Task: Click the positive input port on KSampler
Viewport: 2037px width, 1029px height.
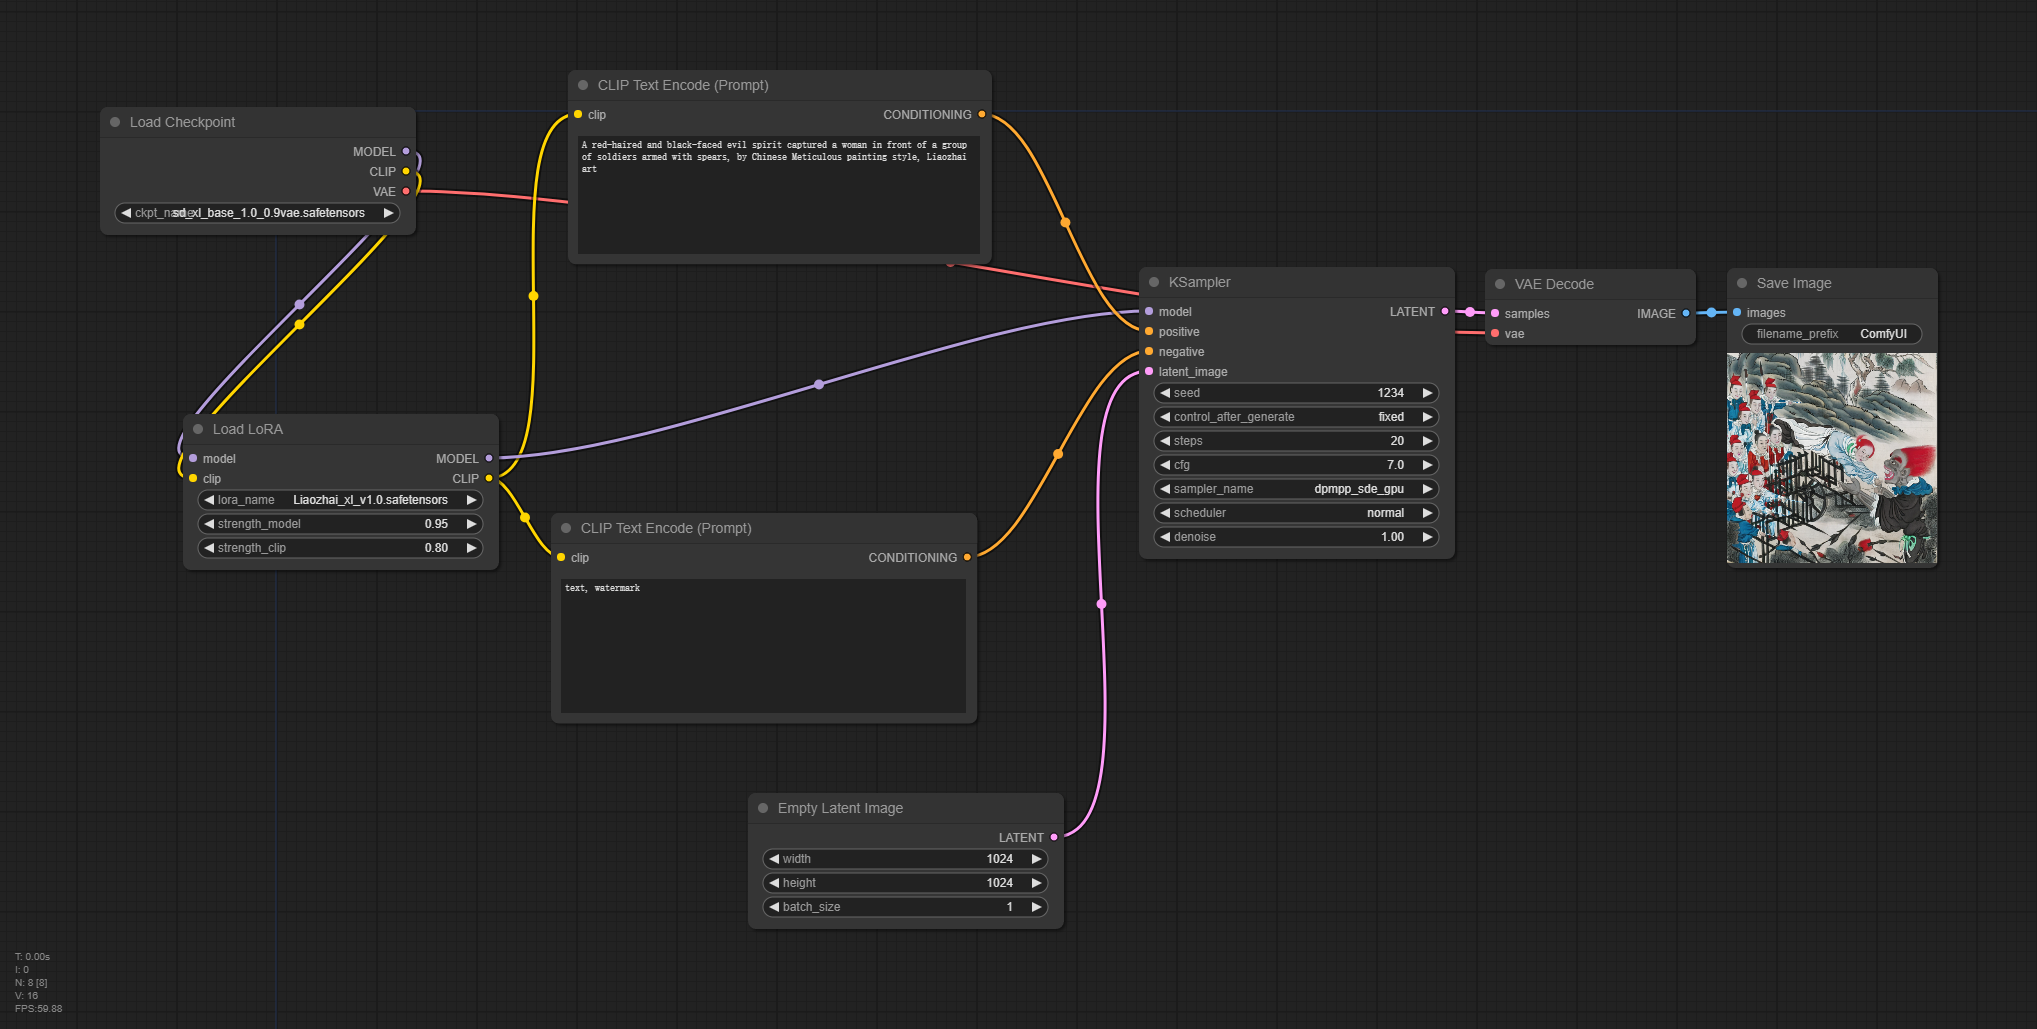Action: 1149,332
